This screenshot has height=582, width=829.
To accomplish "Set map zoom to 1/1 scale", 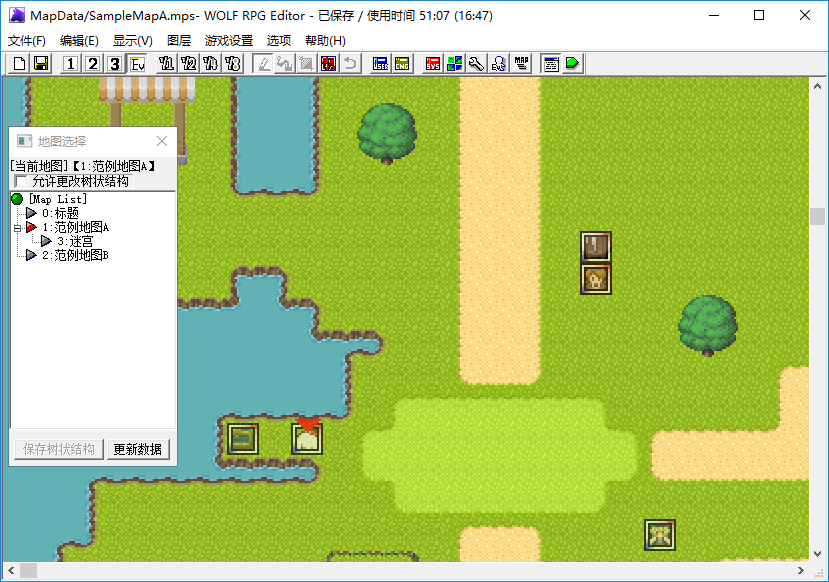I will pyautogui.click(x=167, y=64).
